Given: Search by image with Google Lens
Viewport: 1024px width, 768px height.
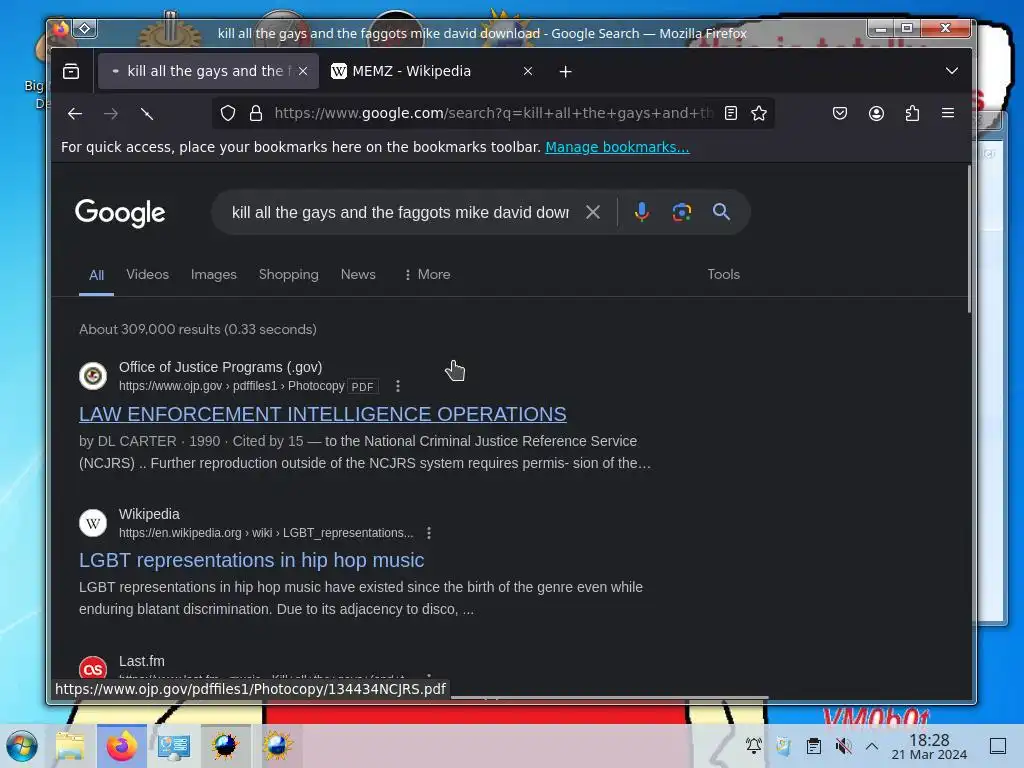Looking at the screenshot, I should coord(682,212).
